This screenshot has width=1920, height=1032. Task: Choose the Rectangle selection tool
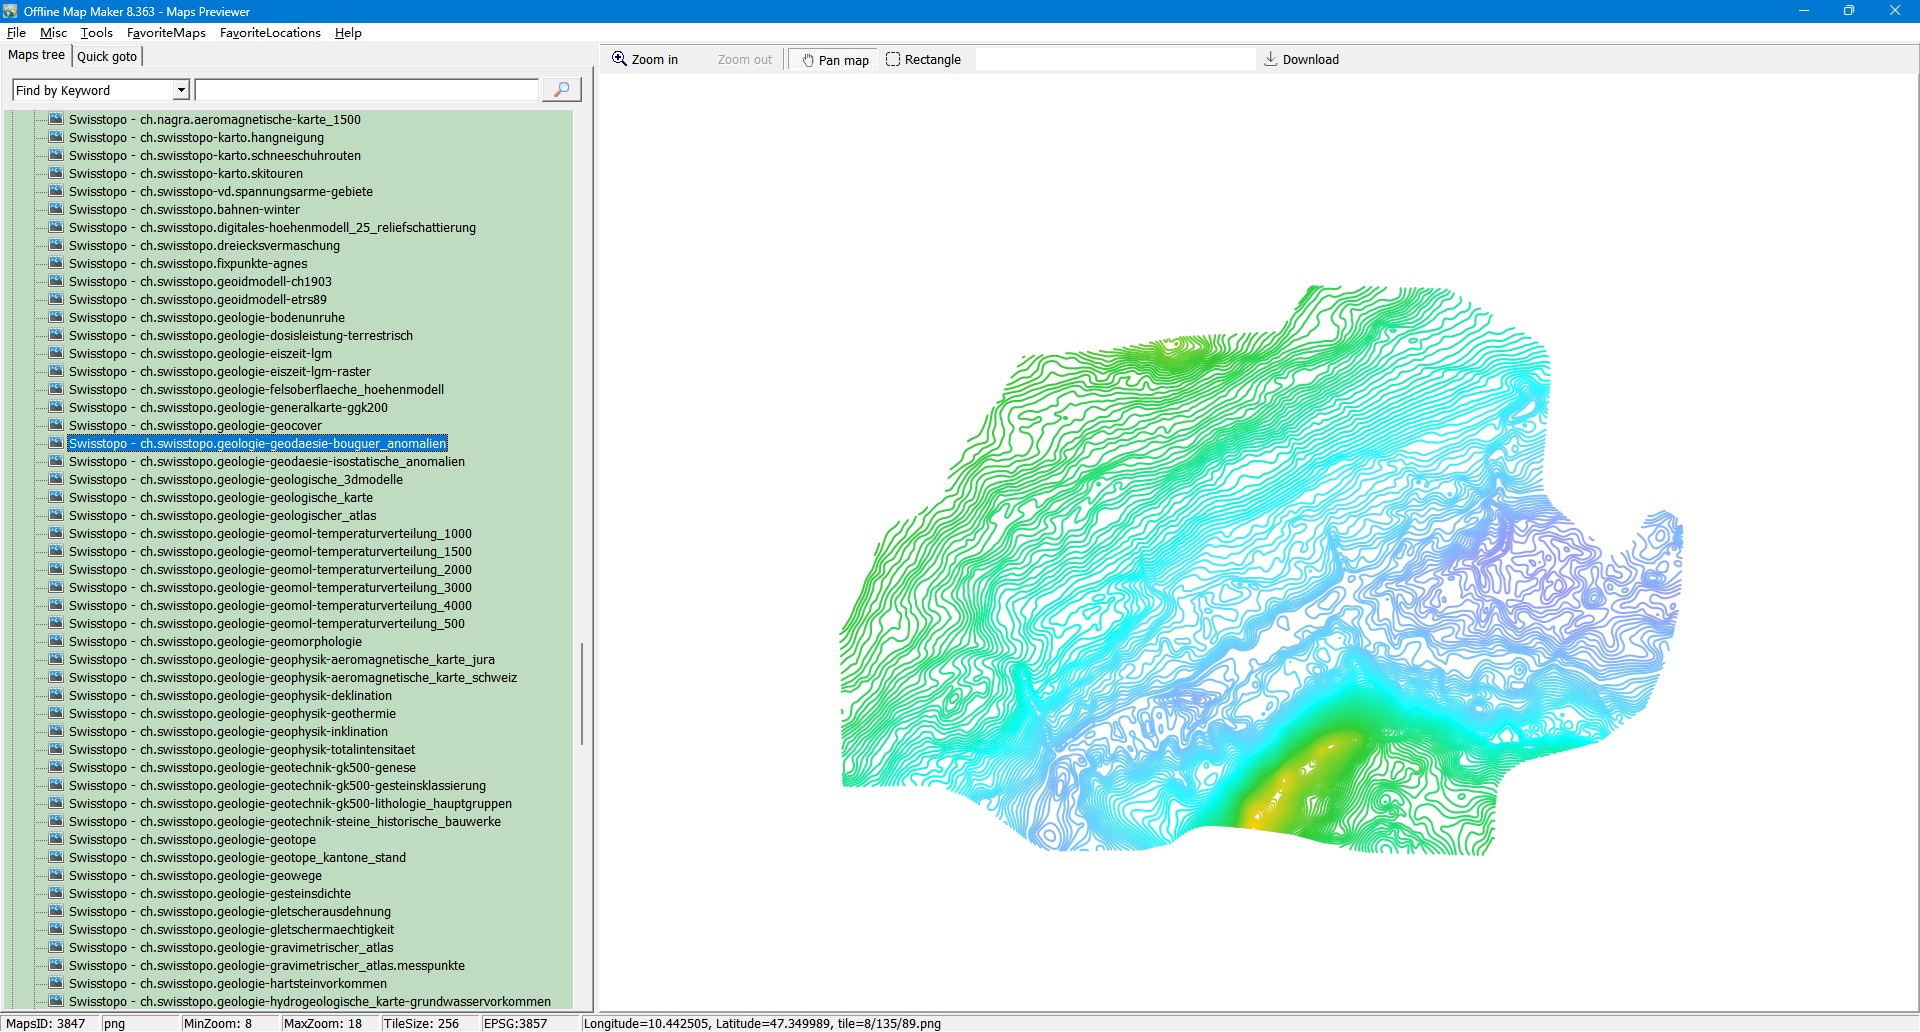point(923,60)
